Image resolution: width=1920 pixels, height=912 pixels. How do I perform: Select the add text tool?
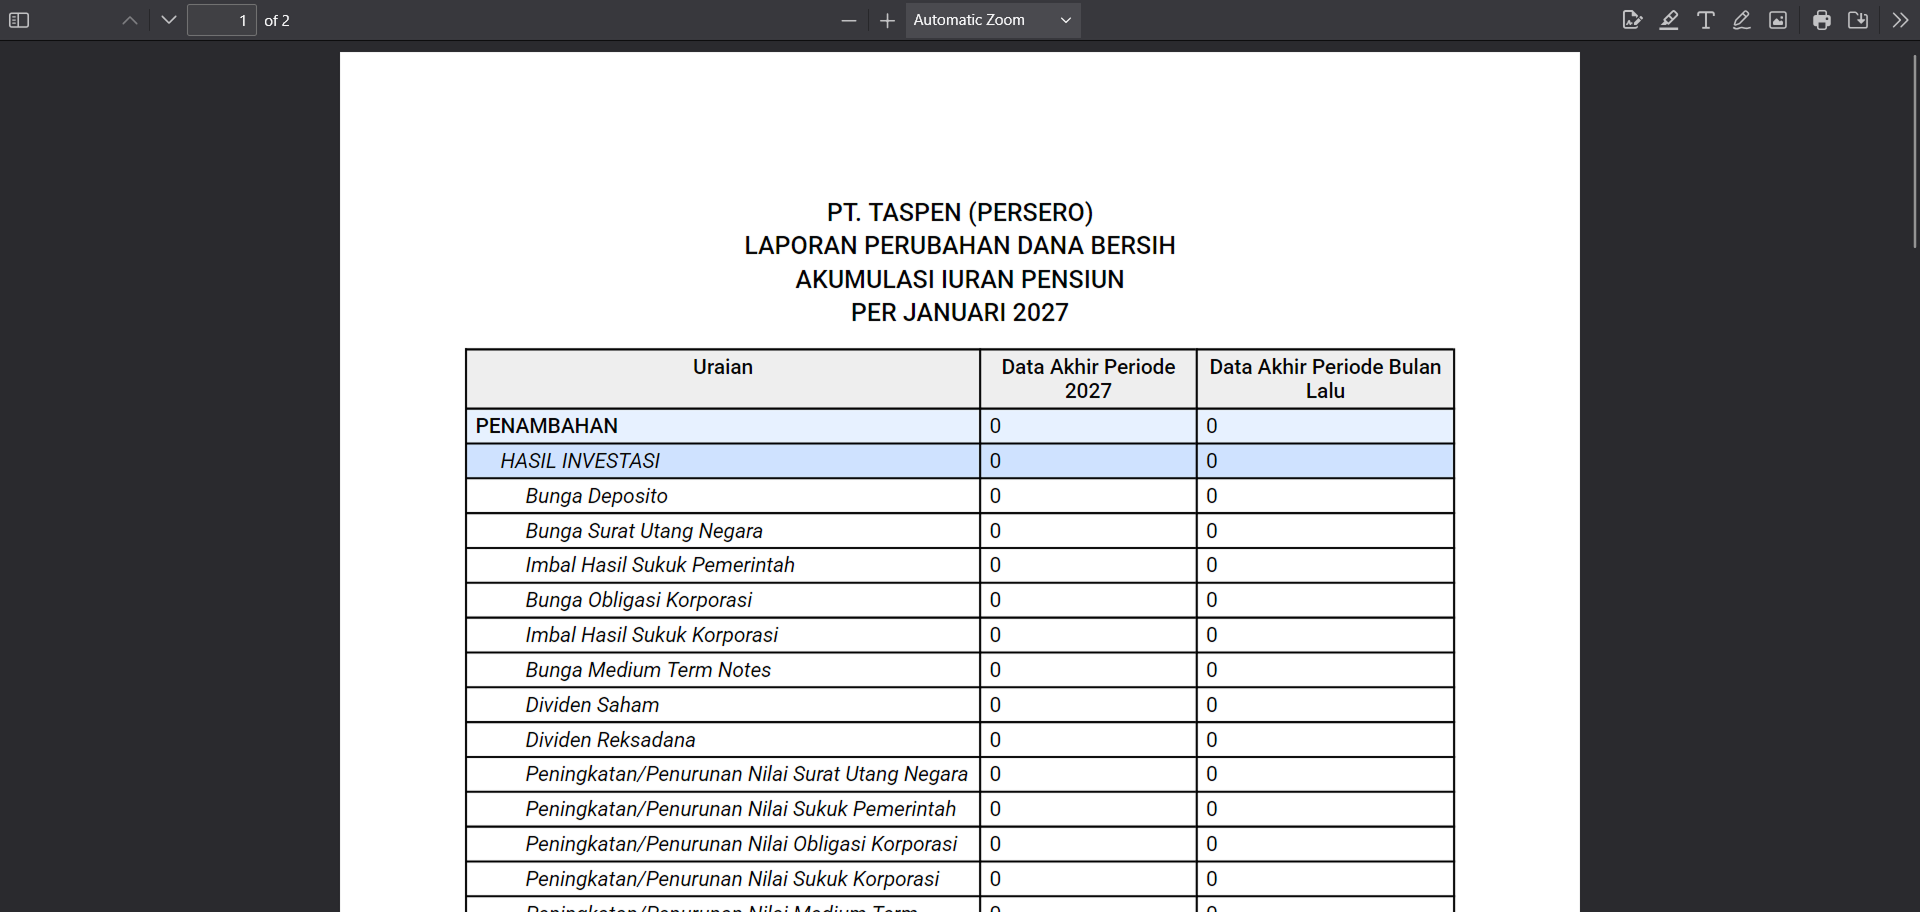[x=1706, y=20]
